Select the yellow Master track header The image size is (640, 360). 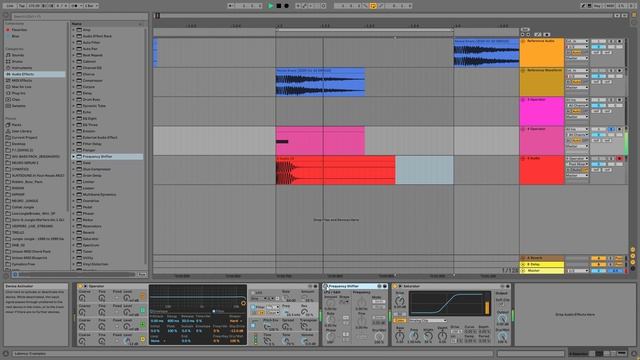(x=542, y=271)
